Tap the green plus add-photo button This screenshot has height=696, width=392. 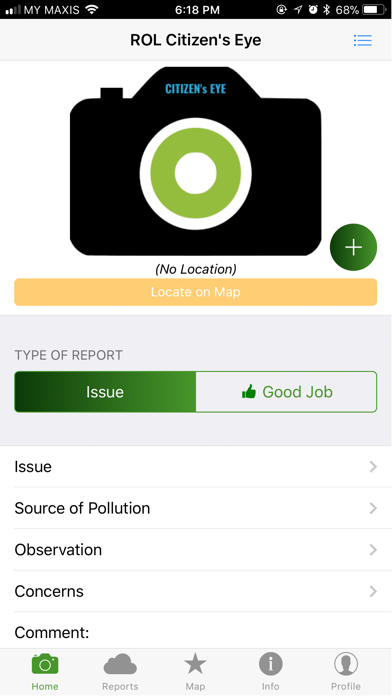(x=353, y=247)
